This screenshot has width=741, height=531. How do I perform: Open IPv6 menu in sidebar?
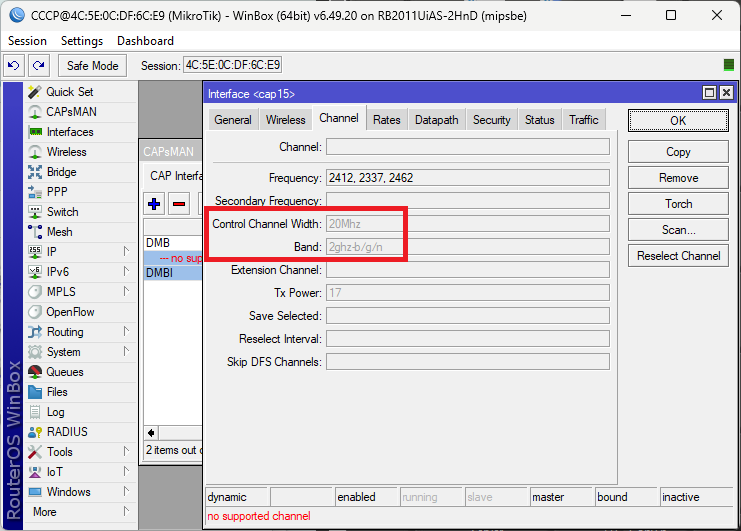coord(80,272)
